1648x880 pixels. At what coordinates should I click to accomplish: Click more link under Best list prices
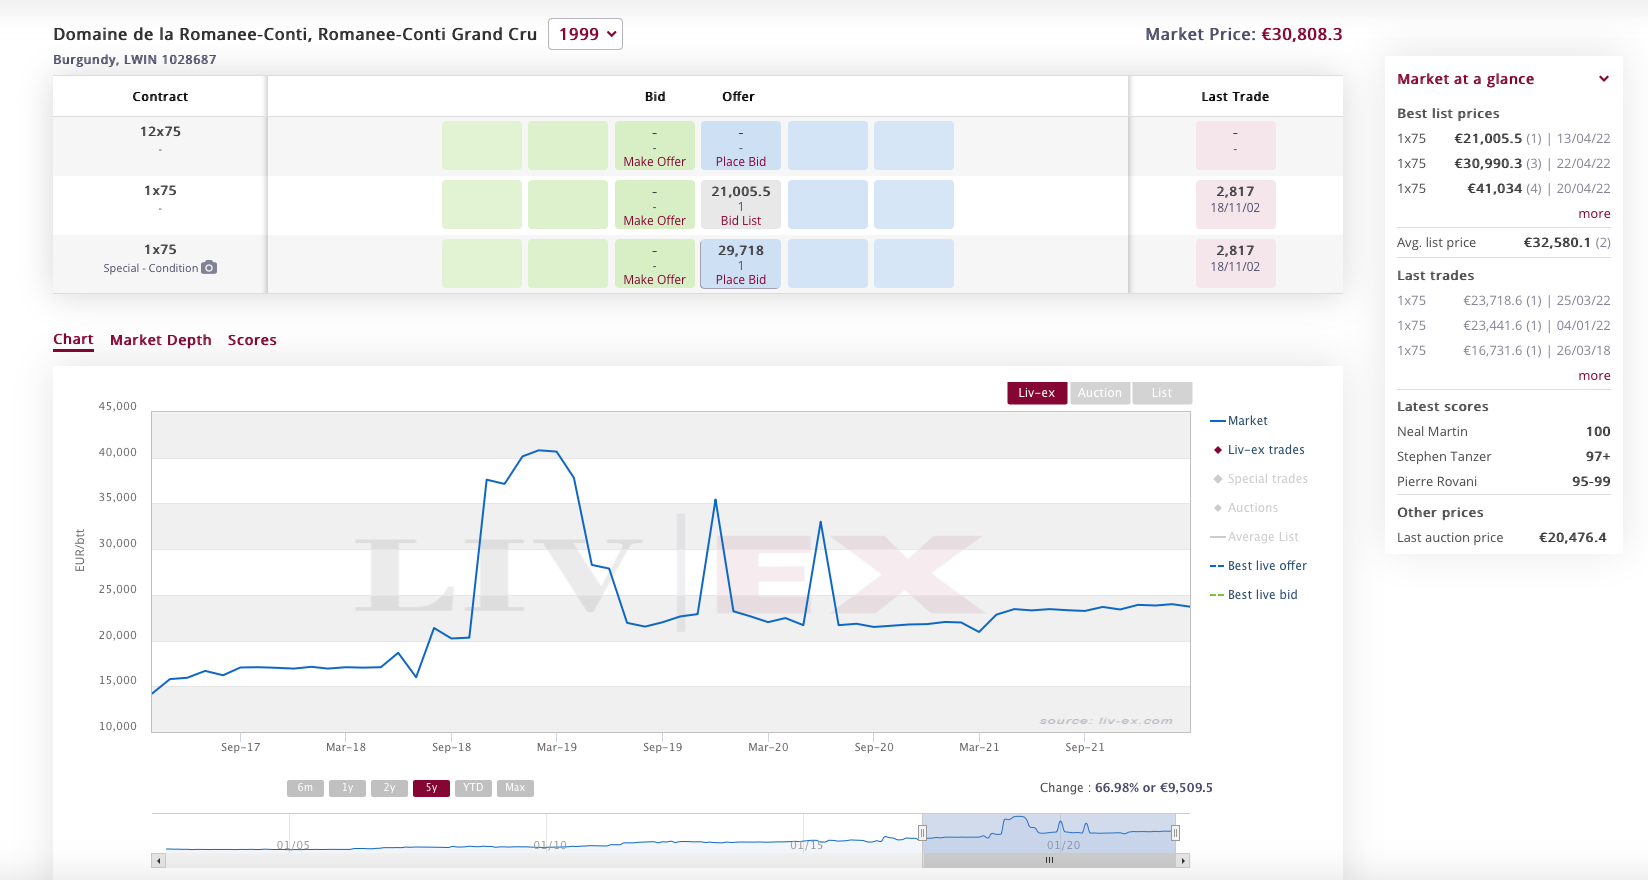click(1594, 214)
